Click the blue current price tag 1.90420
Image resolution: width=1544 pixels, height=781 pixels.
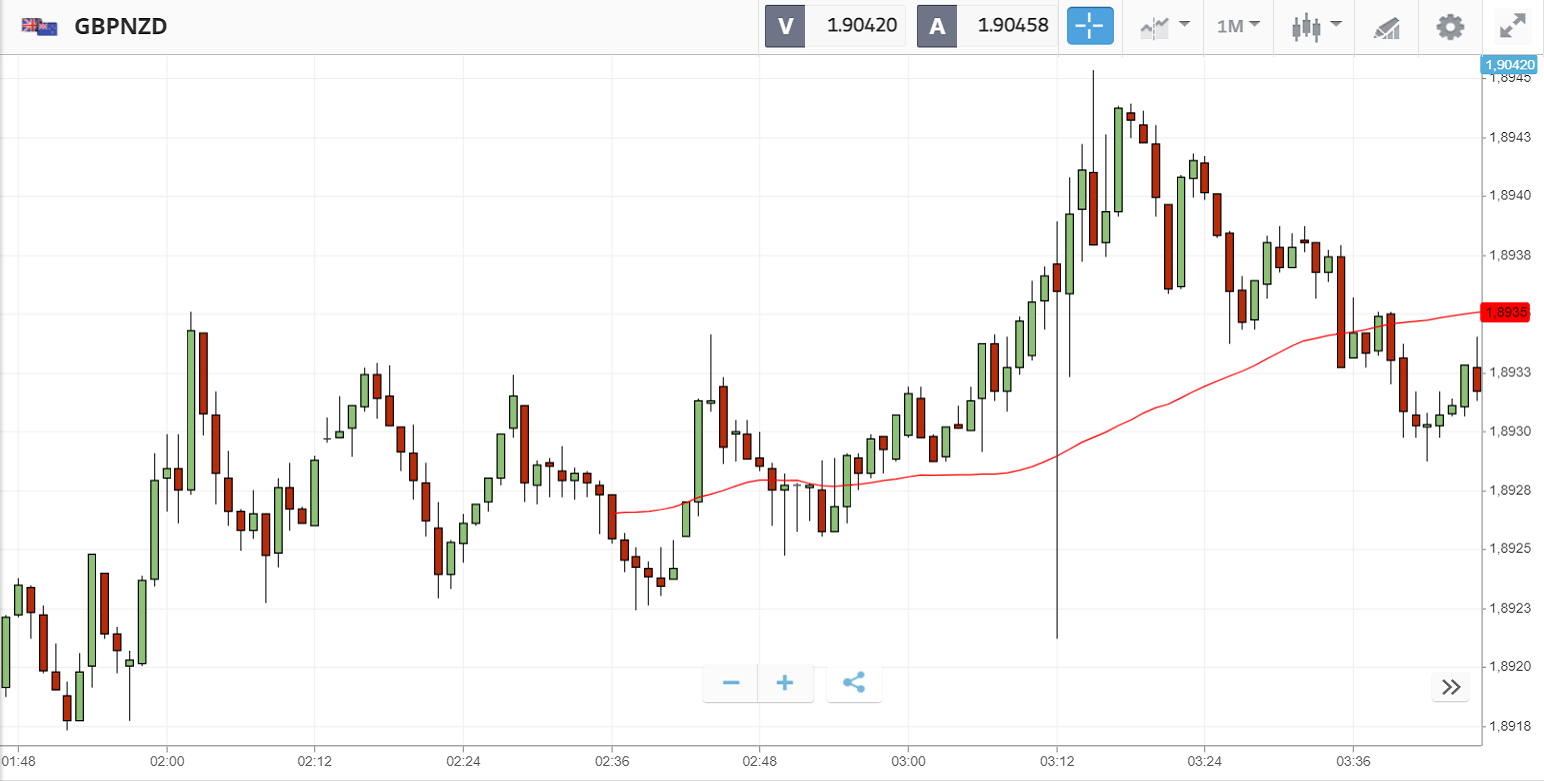[1510, 64]
